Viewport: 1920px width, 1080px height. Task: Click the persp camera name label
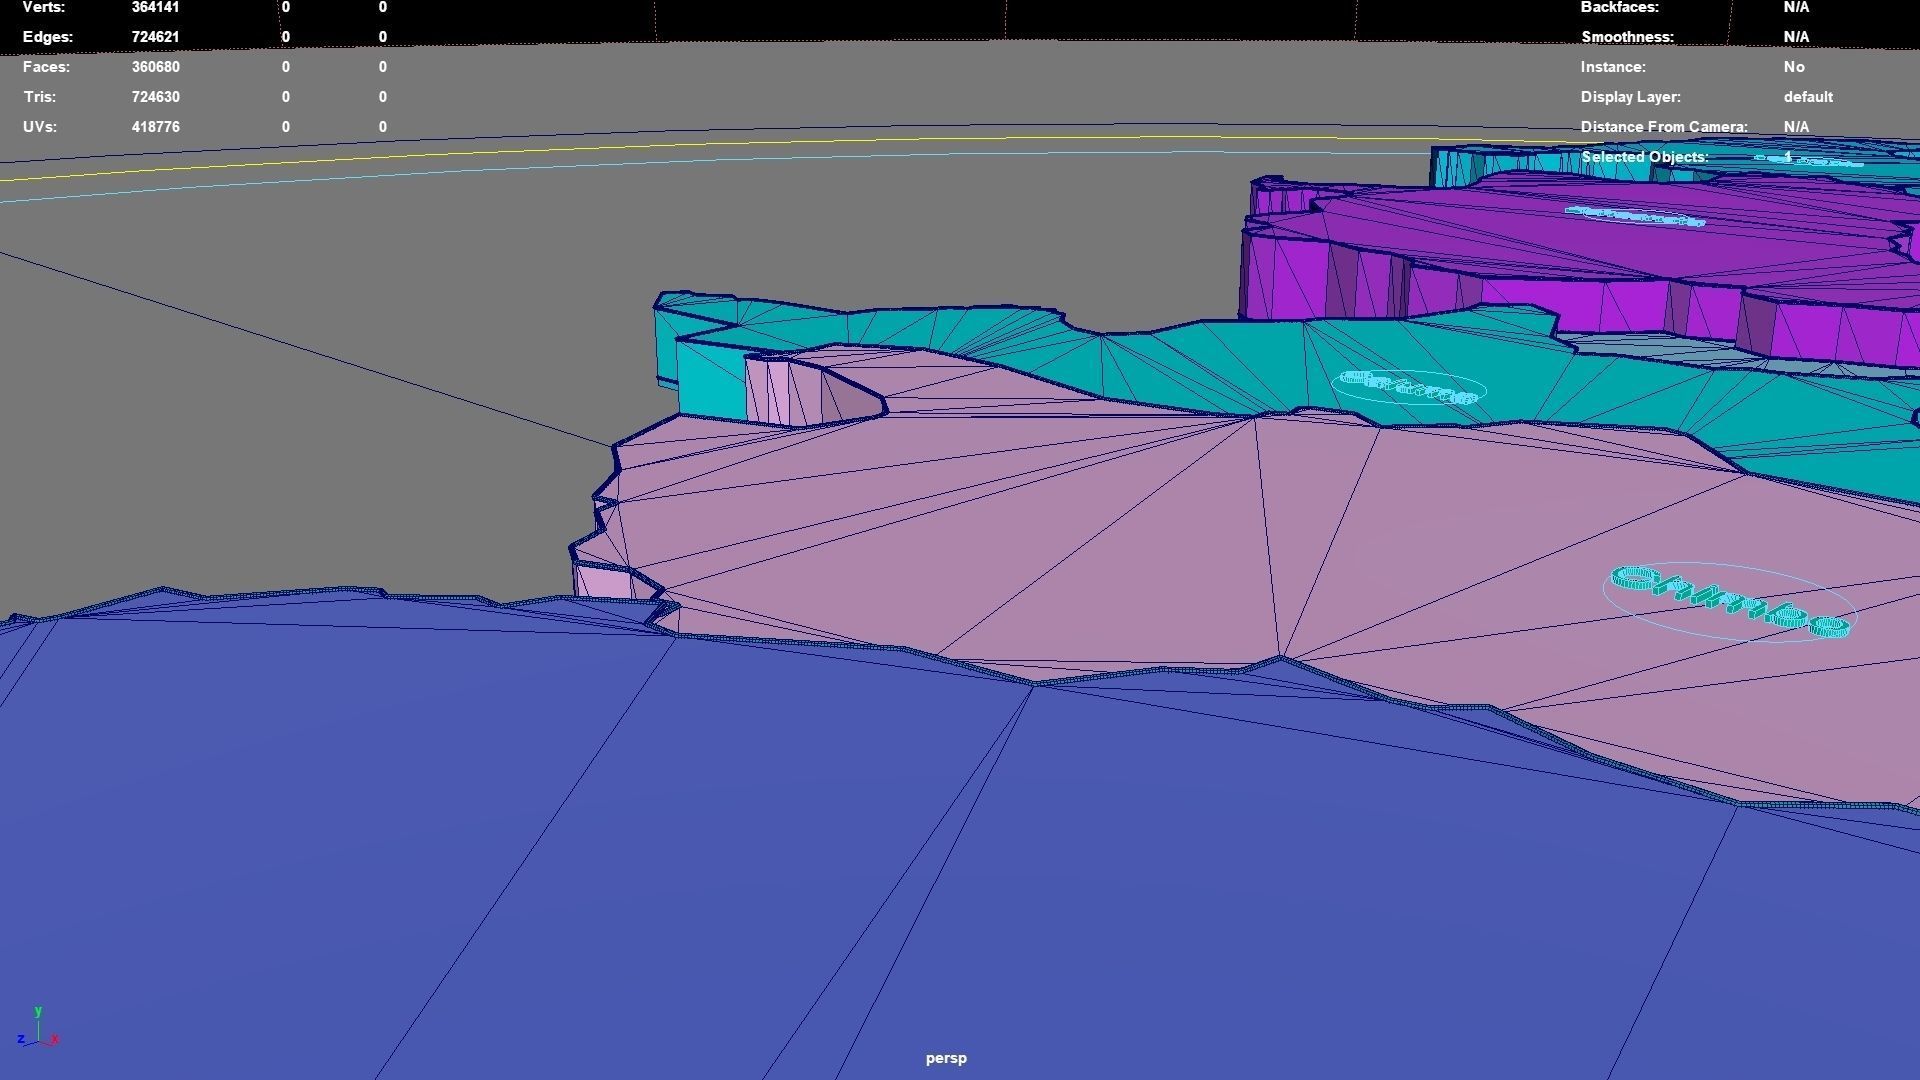tap(945, 1058)
